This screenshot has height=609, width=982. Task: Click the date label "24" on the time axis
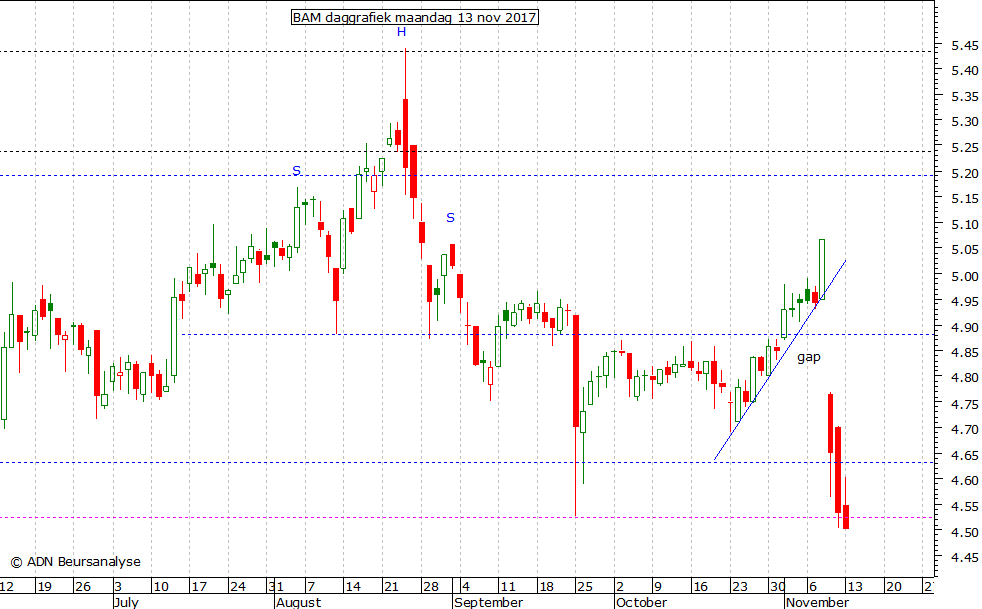click(238, 587)
